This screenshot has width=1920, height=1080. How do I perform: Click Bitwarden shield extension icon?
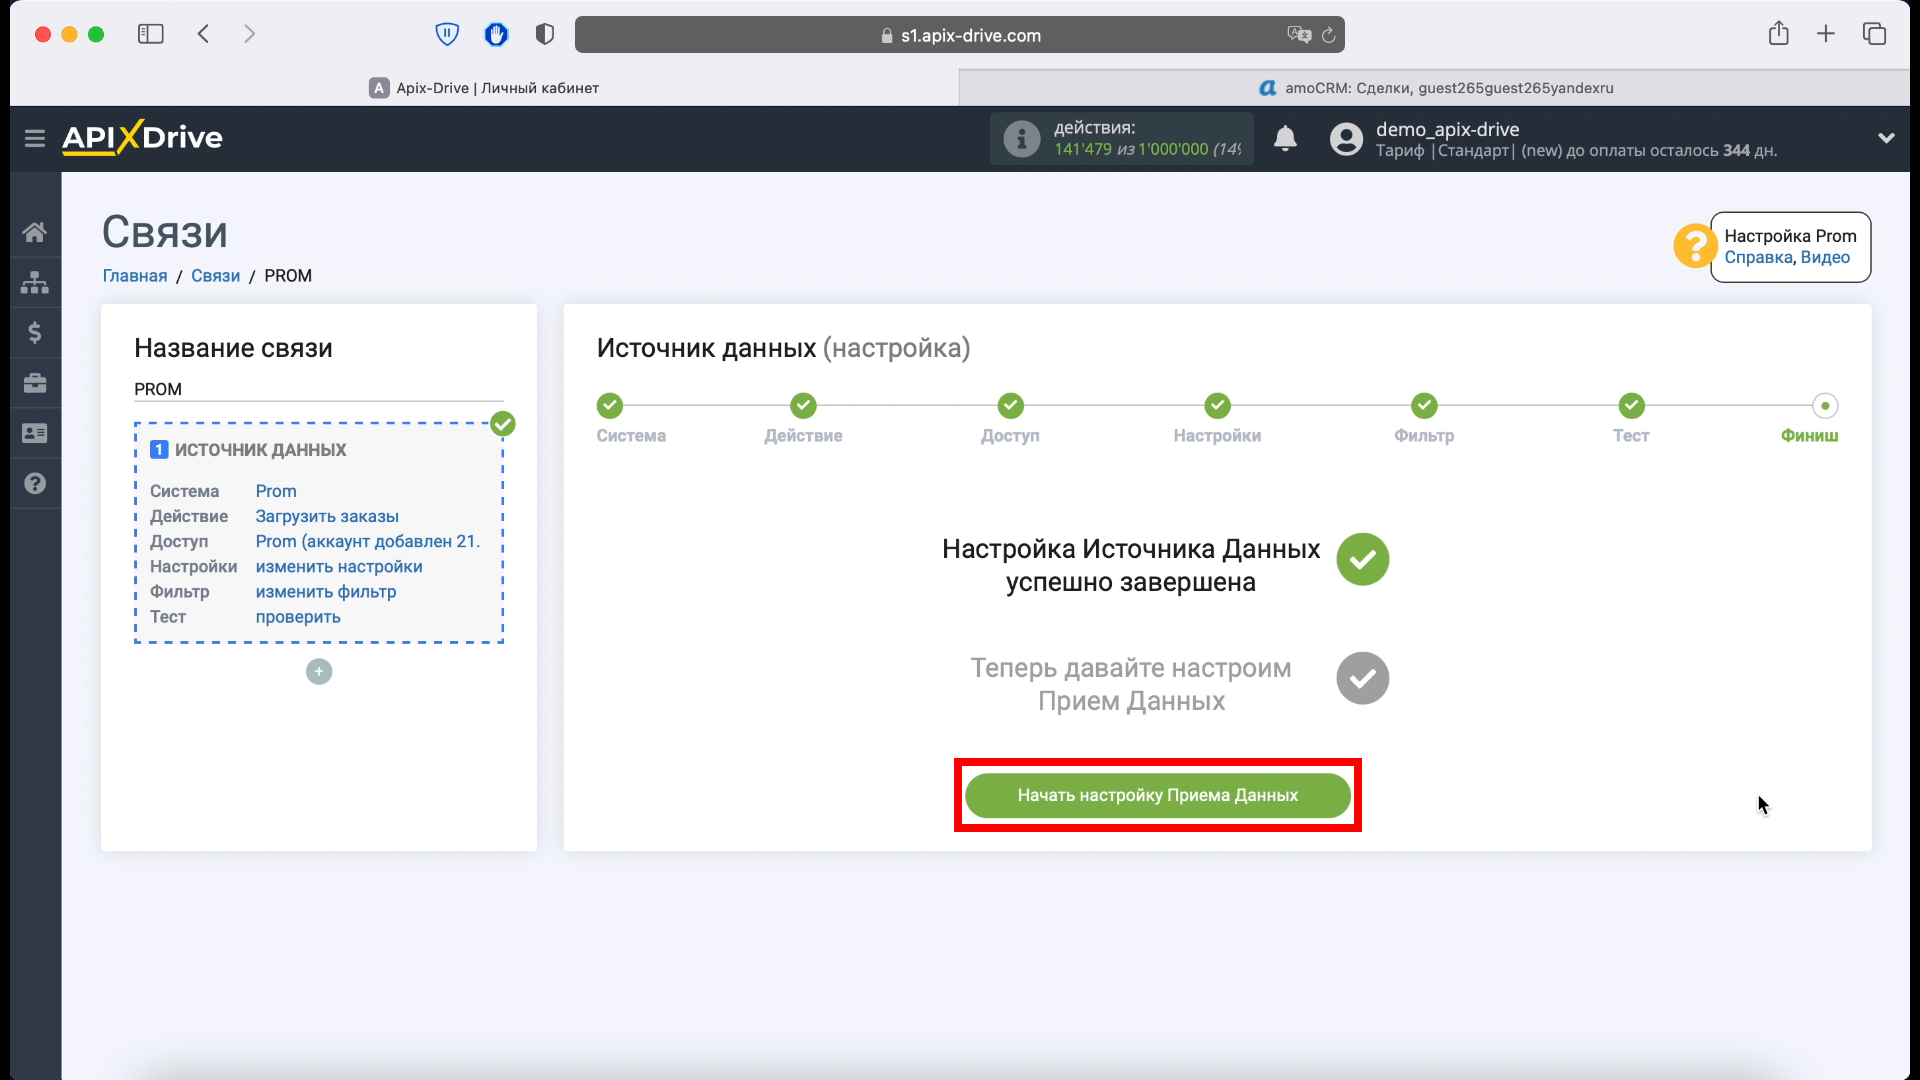447,35
